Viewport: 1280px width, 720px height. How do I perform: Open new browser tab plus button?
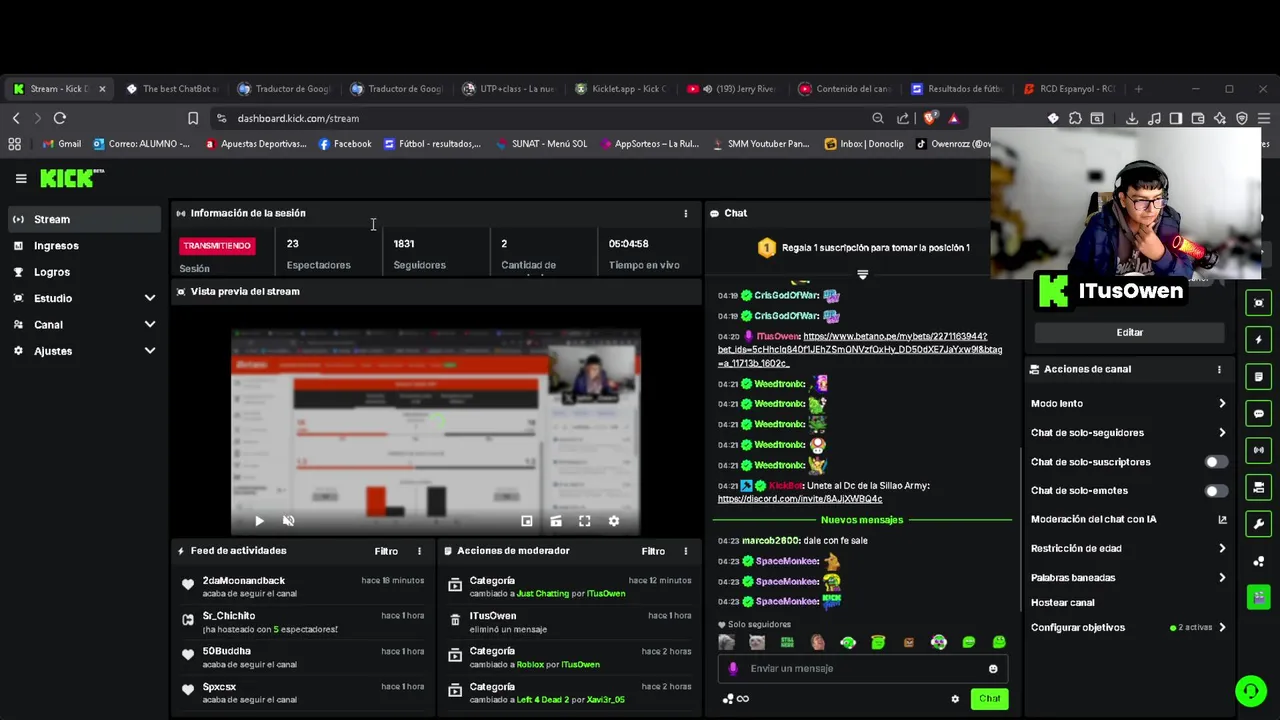pyautogui.click(x=1138, y=89)
